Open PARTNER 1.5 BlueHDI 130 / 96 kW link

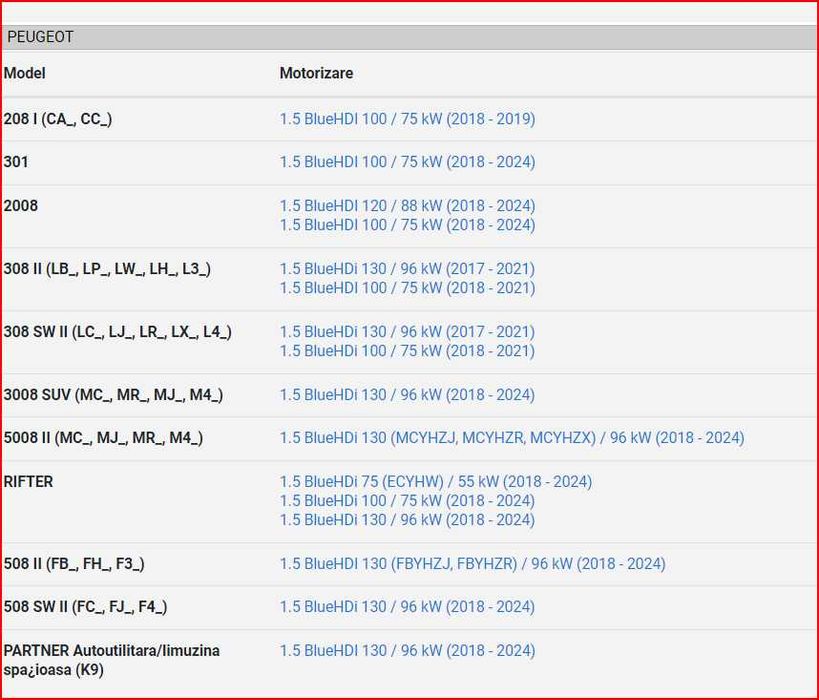point(407,651)
